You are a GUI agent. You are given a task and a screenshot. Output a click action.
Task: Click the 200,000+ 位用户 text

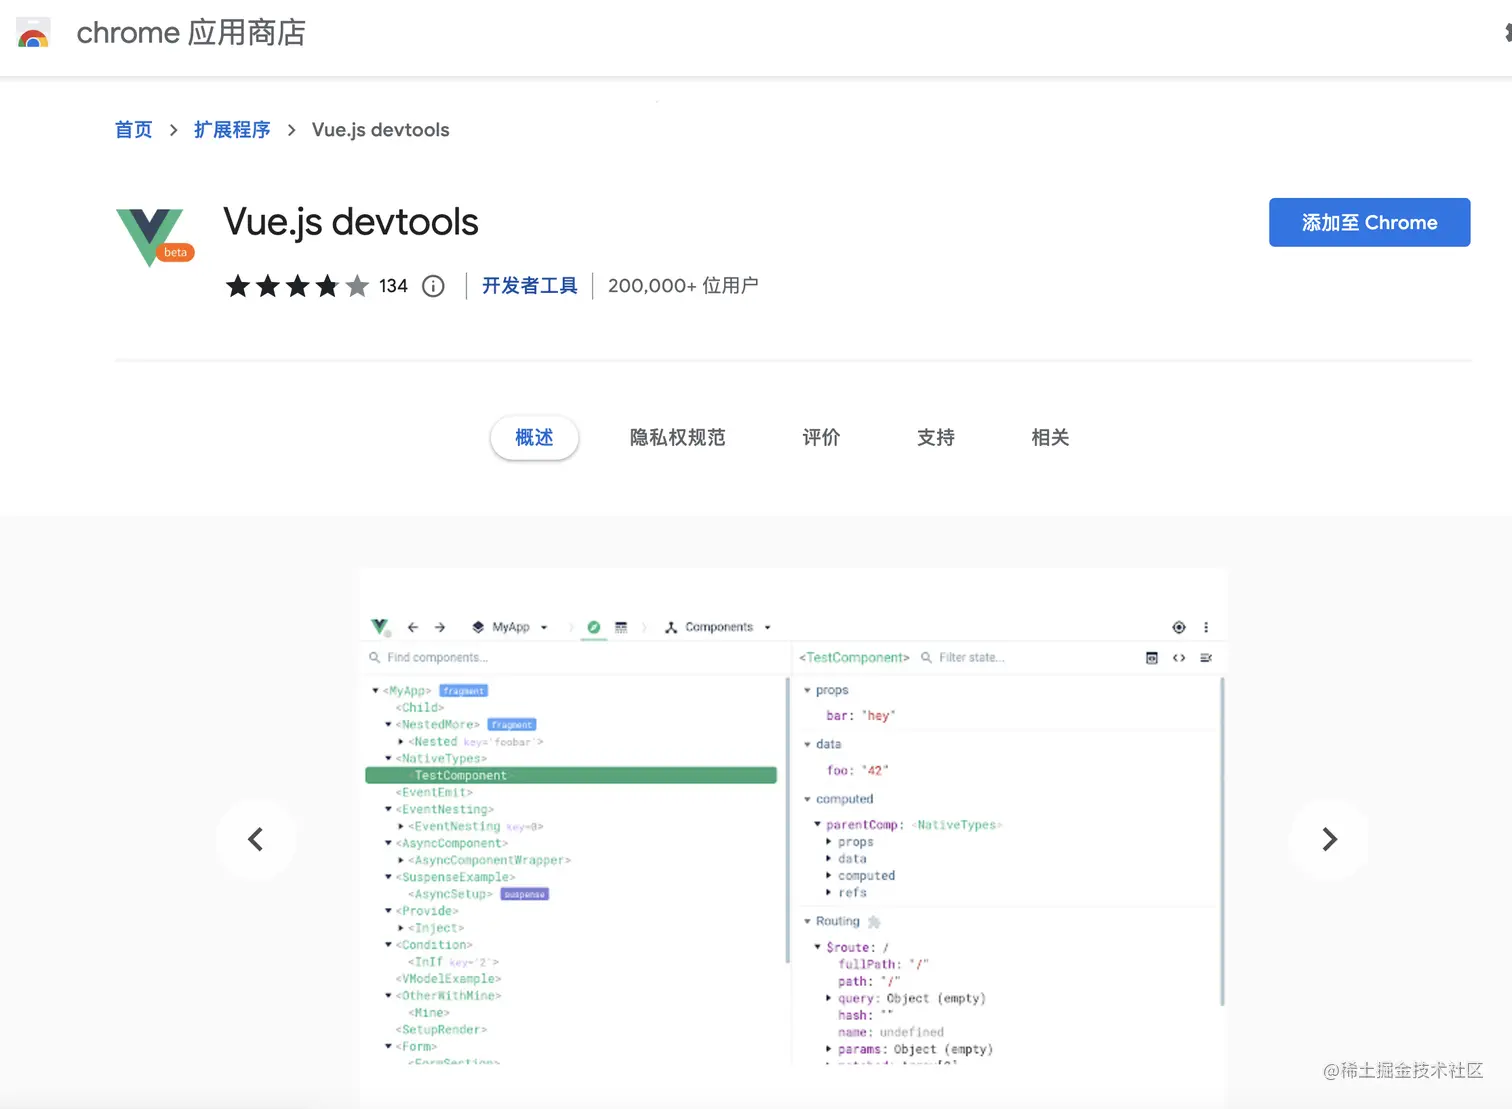[x=683, y=286]
